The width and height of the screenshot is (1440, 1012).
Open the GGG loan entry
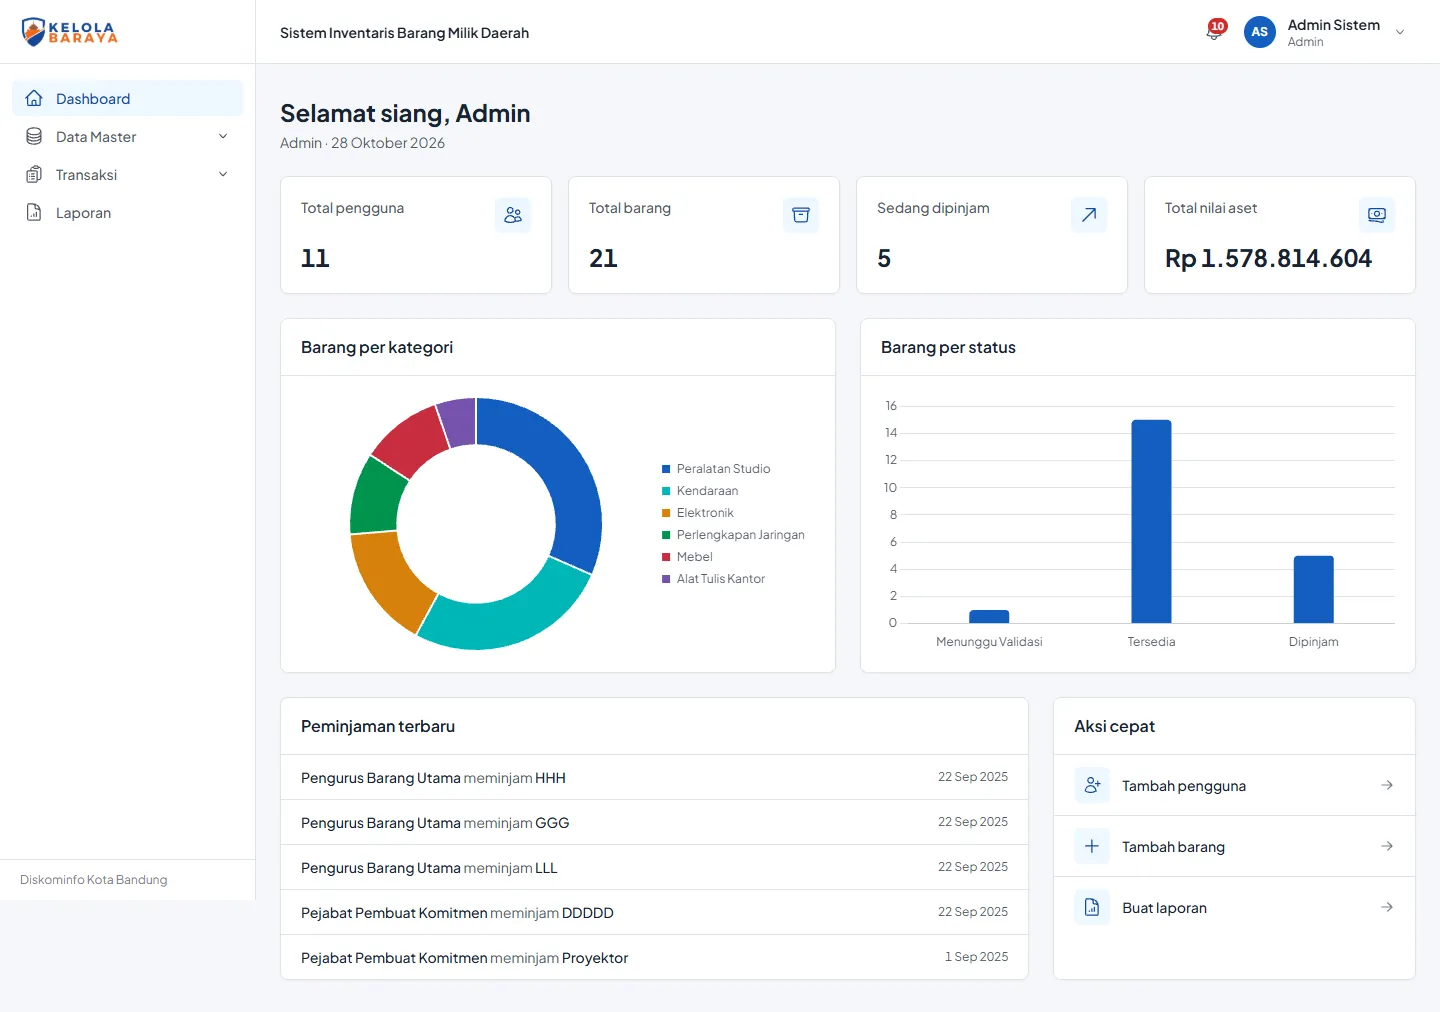tap(654, 822)
